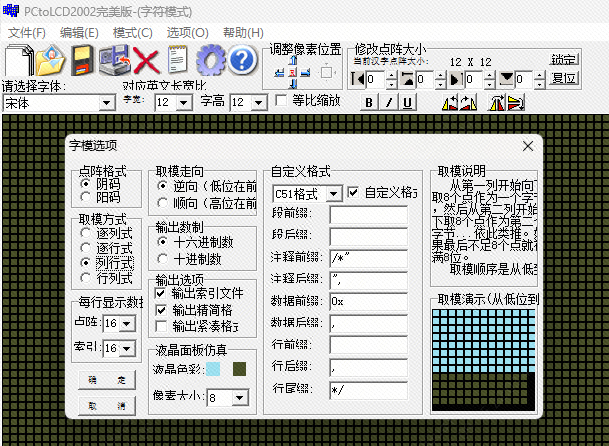Click the save-as disk with arrow icon

[114, 60]
